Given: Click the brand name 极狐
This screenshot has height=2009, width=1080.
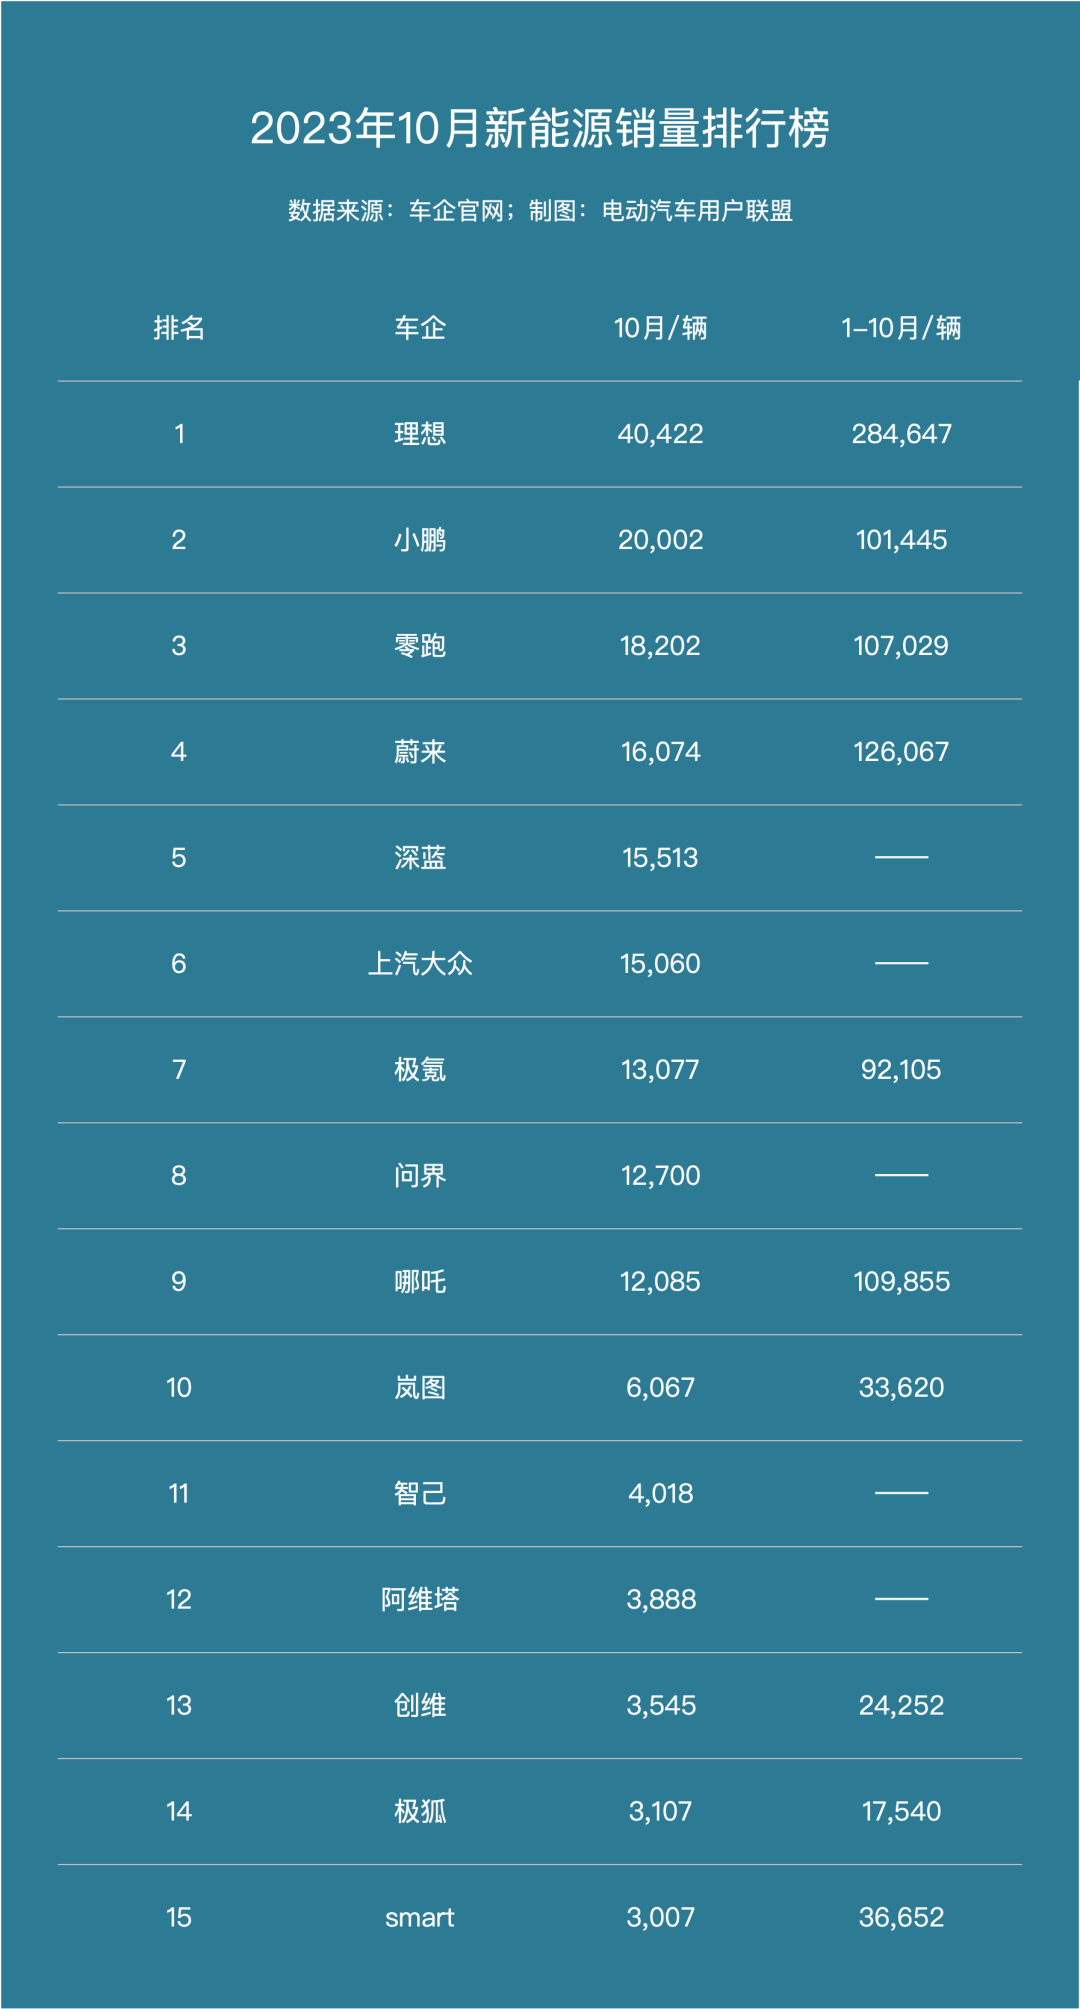Looking at the screenshot, I should [x=420, y=1812].
